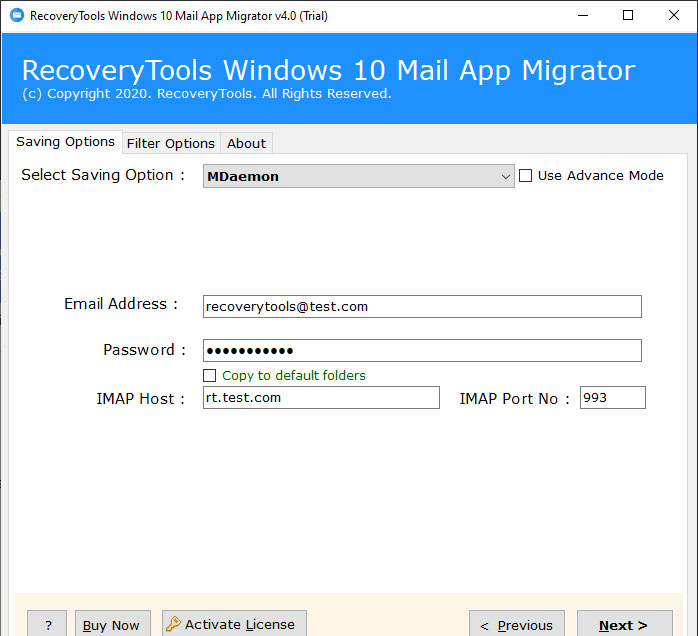This screenshot has width=698, height=636.
Task: Click into the Password field
Action: (x=422, y=350)
